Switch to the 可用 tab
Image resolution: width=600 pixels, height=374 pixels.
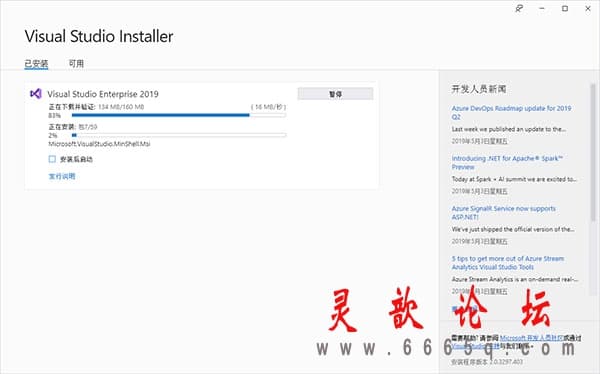(x=76, y=64)
